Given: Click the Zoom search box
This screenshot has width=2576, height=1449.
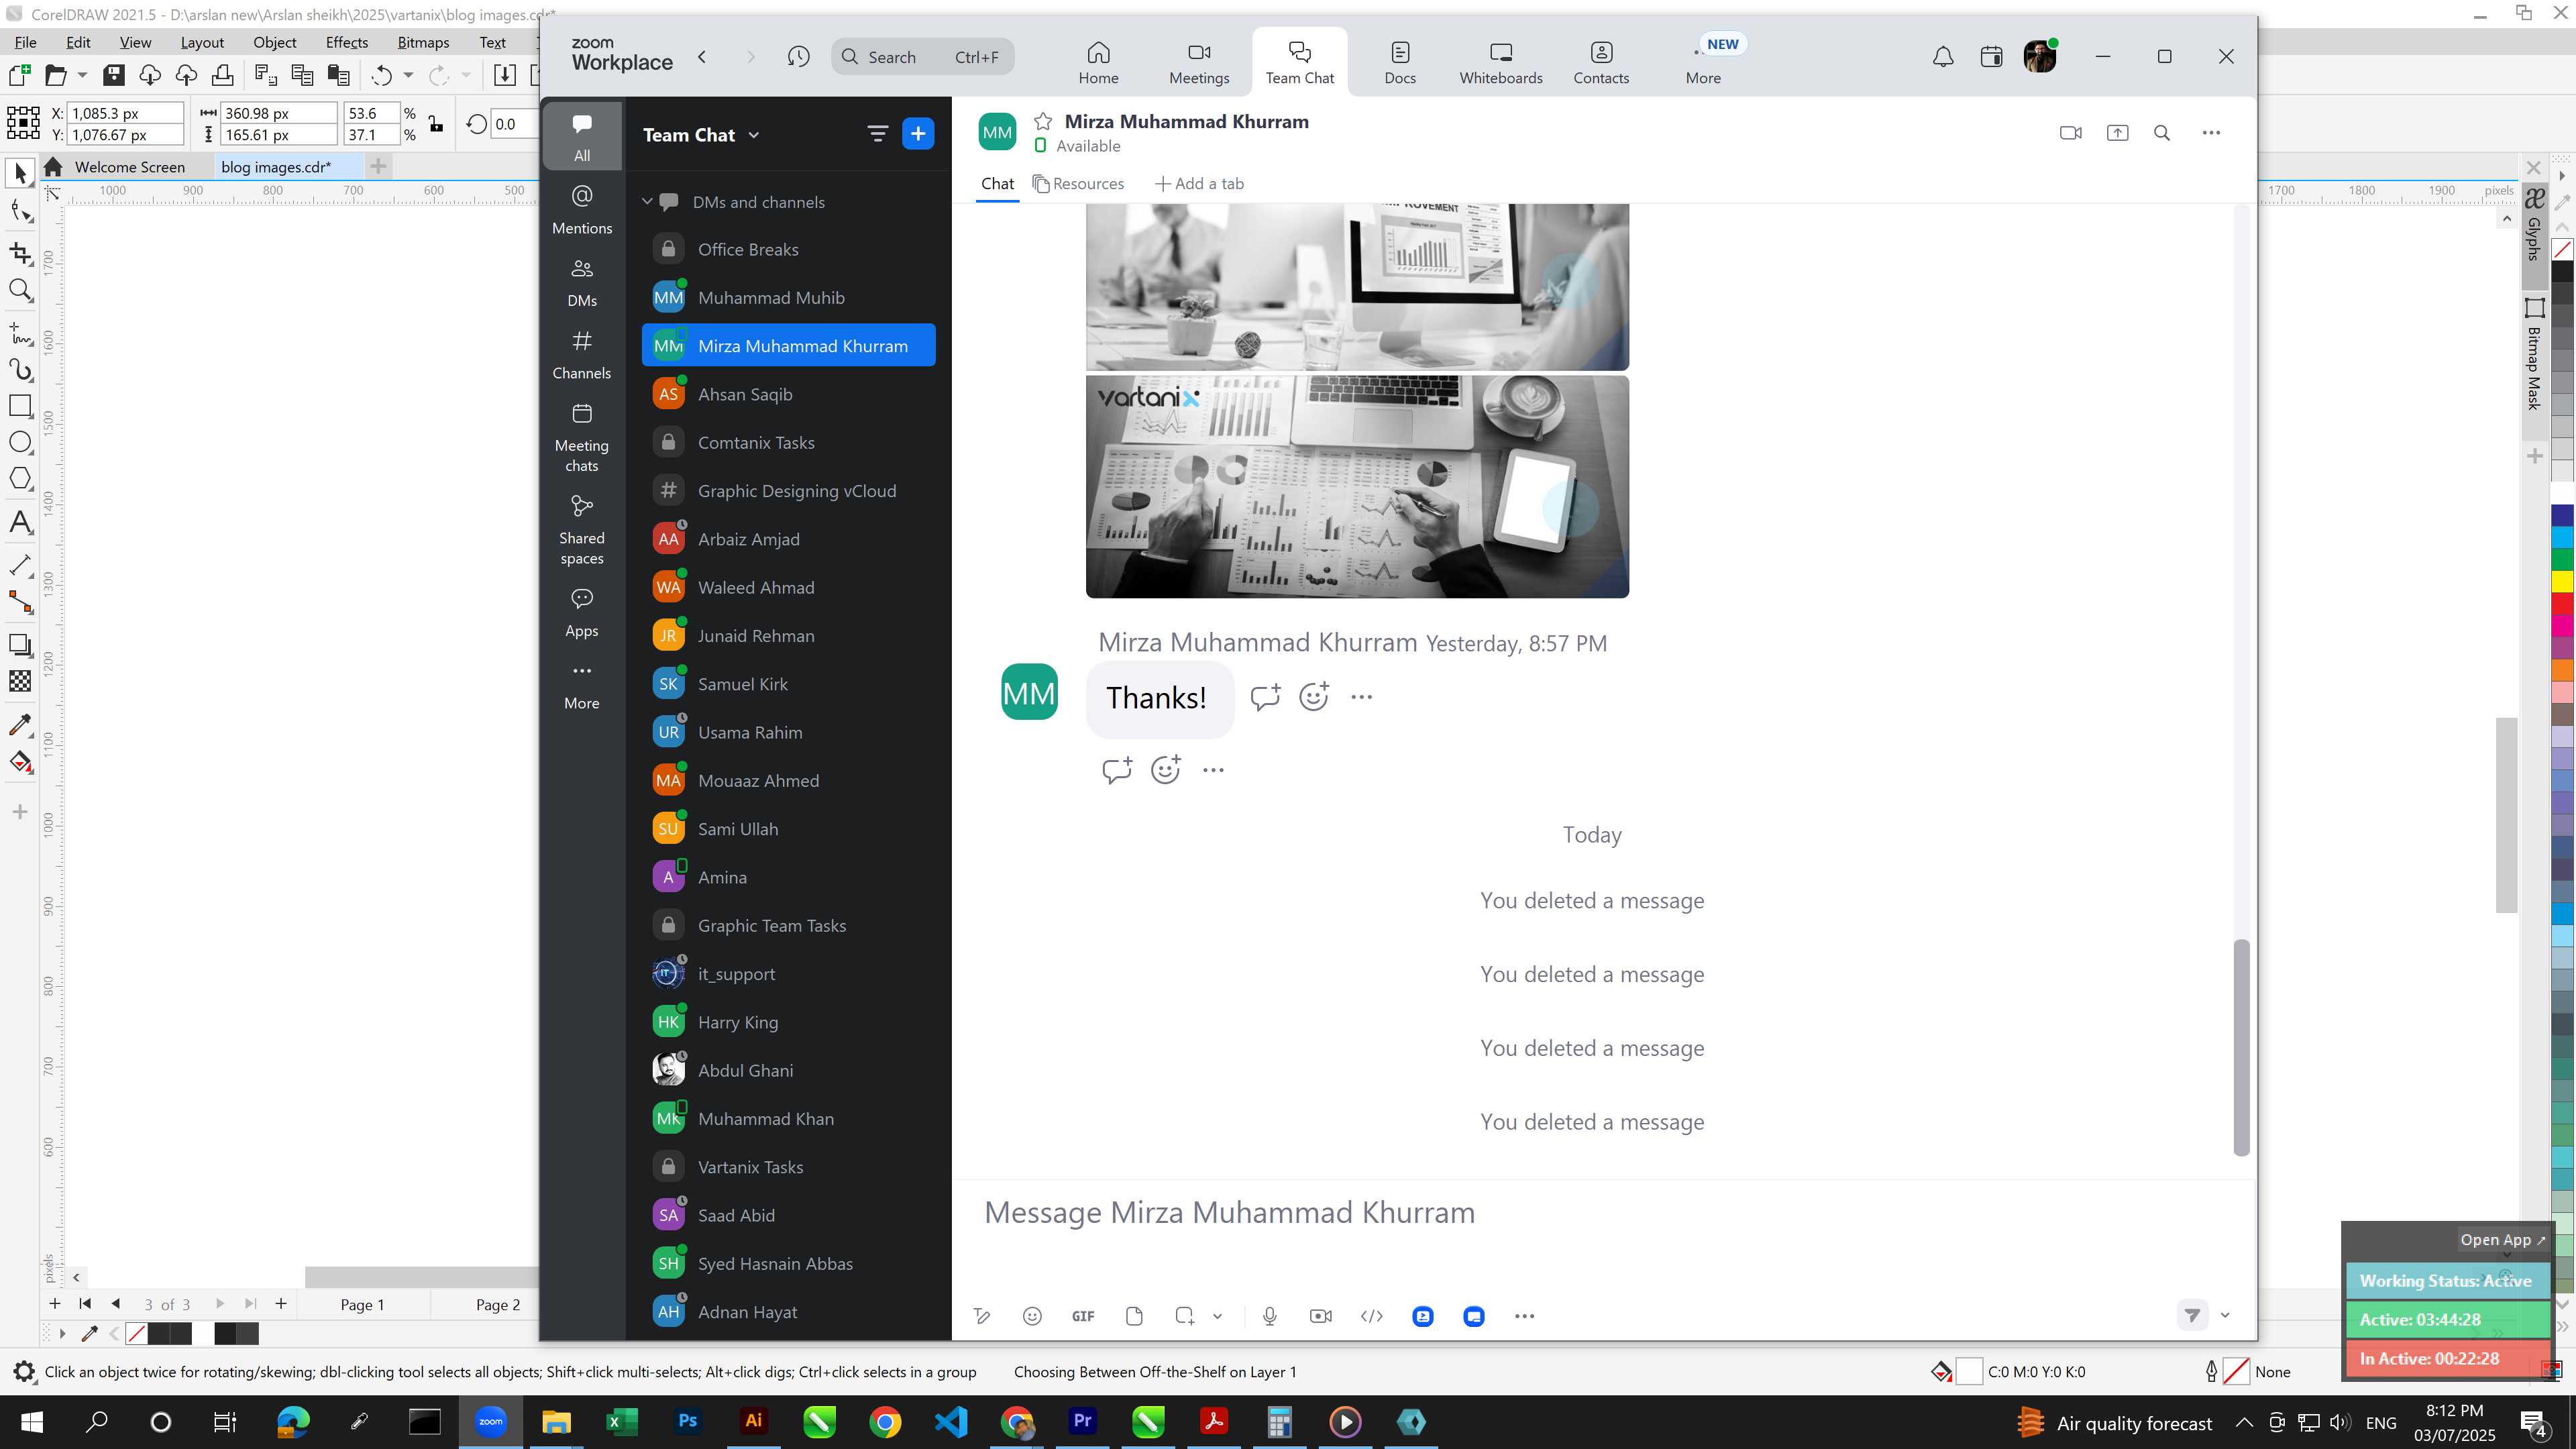Looking at the screenshot, I should tap(922, 57).
